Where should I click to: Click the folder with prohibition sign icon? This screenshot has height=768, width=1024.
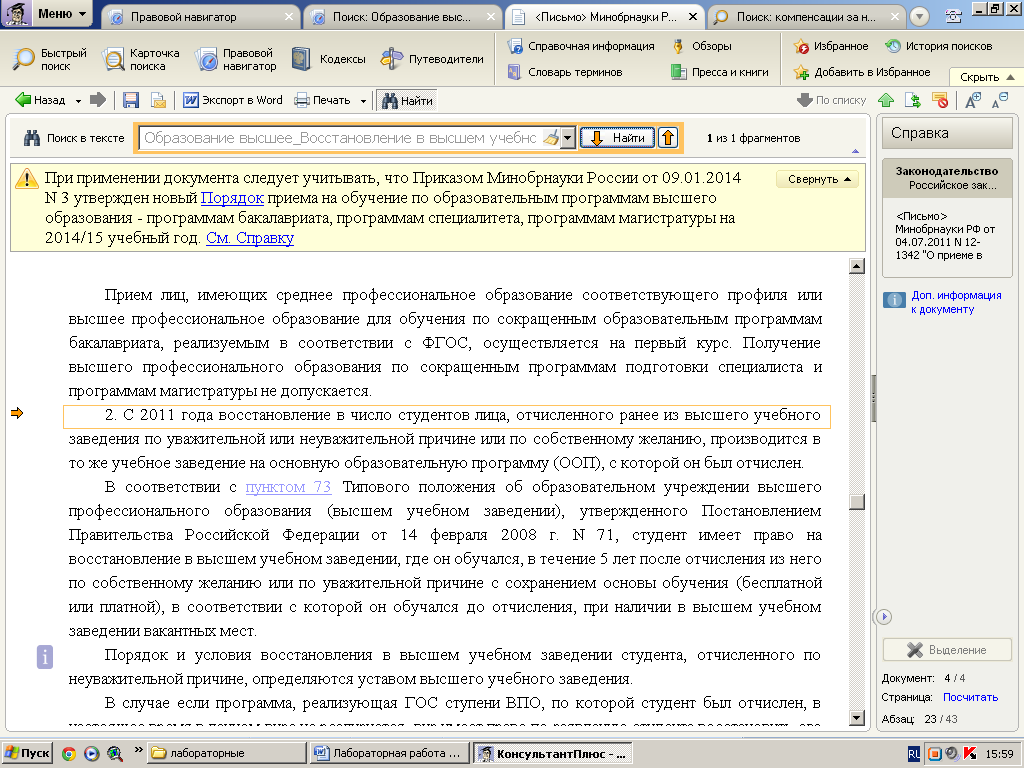(x=940, y=100)
